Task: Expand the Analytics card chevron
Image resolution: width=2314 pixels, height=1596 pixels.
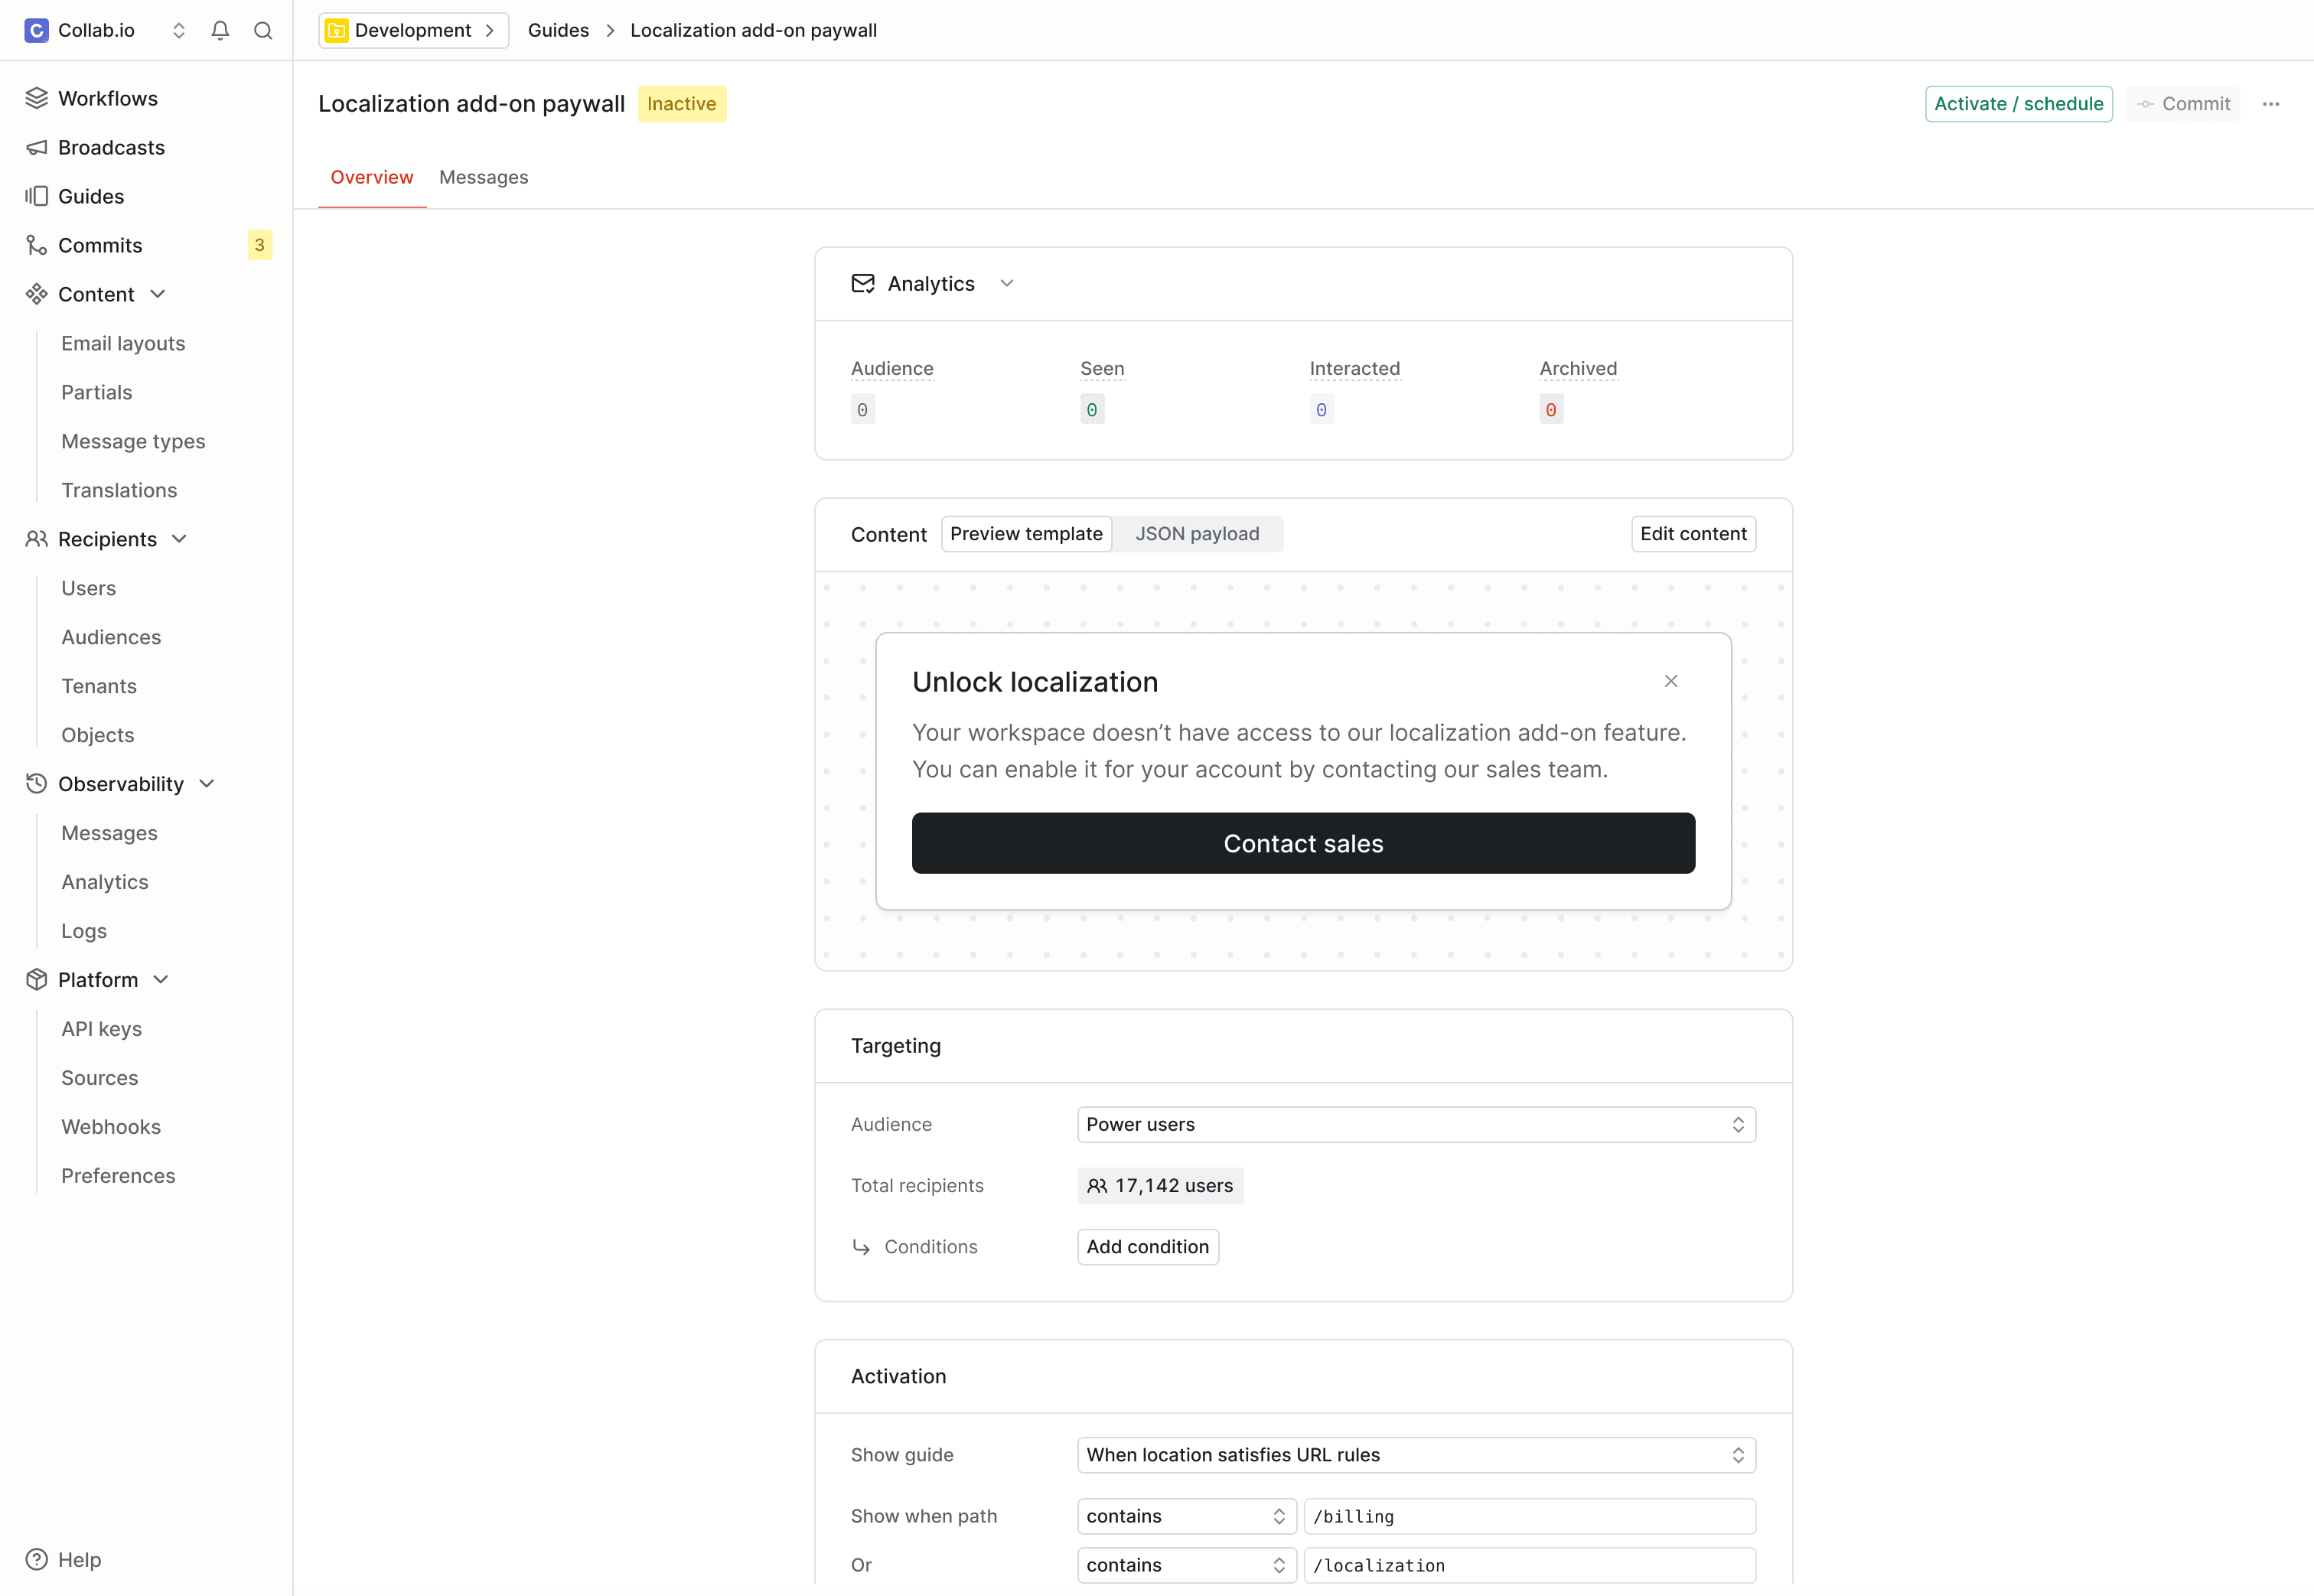Action: coord(1007,284)
